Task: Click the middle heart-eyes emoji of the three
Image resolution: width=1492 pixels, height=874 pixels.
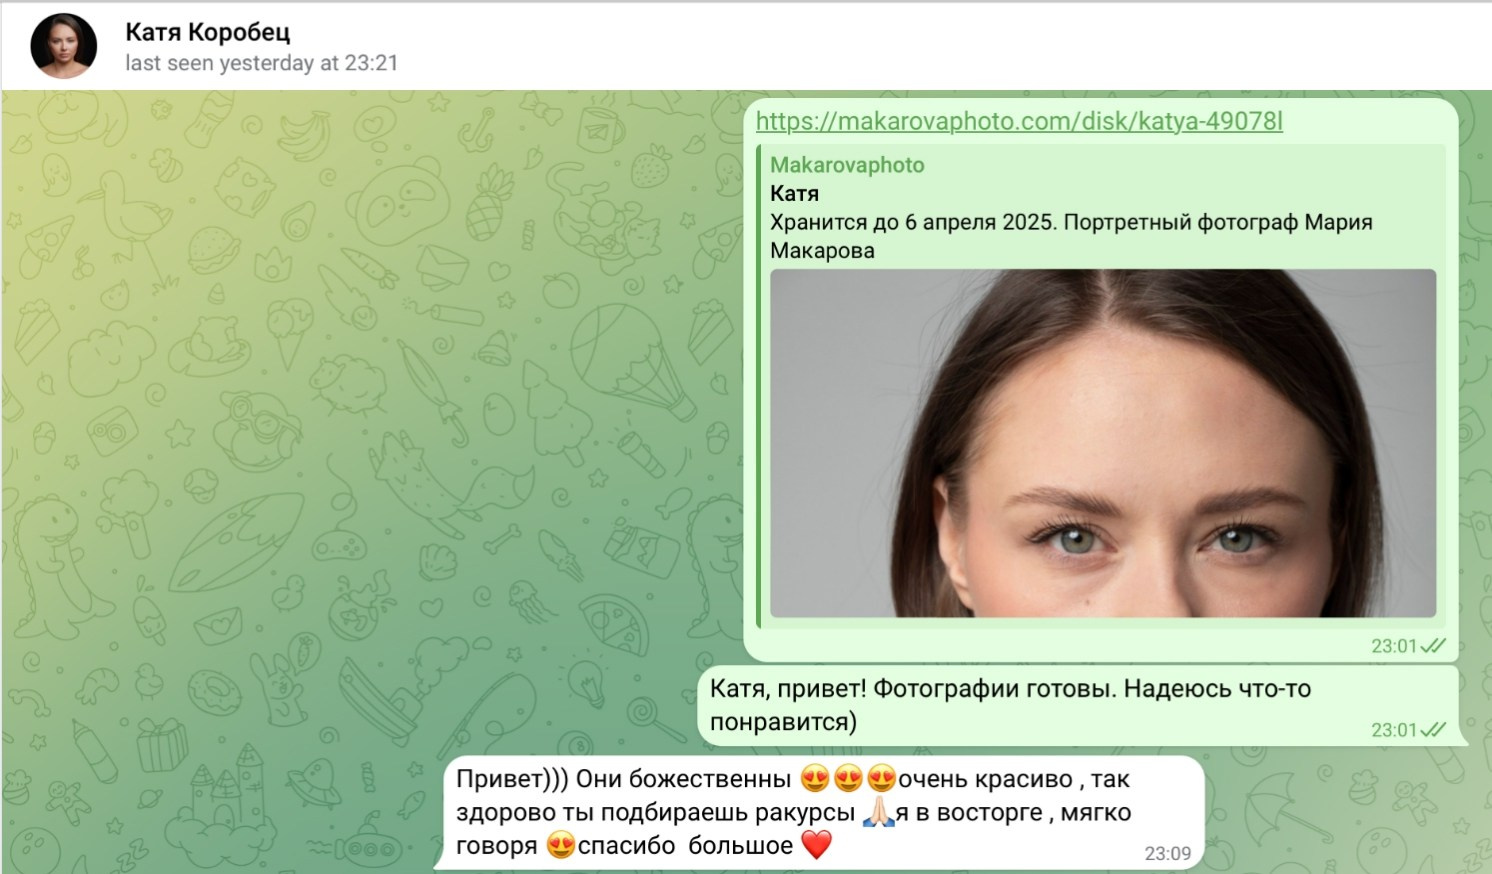Action: (x=849, y=779)
